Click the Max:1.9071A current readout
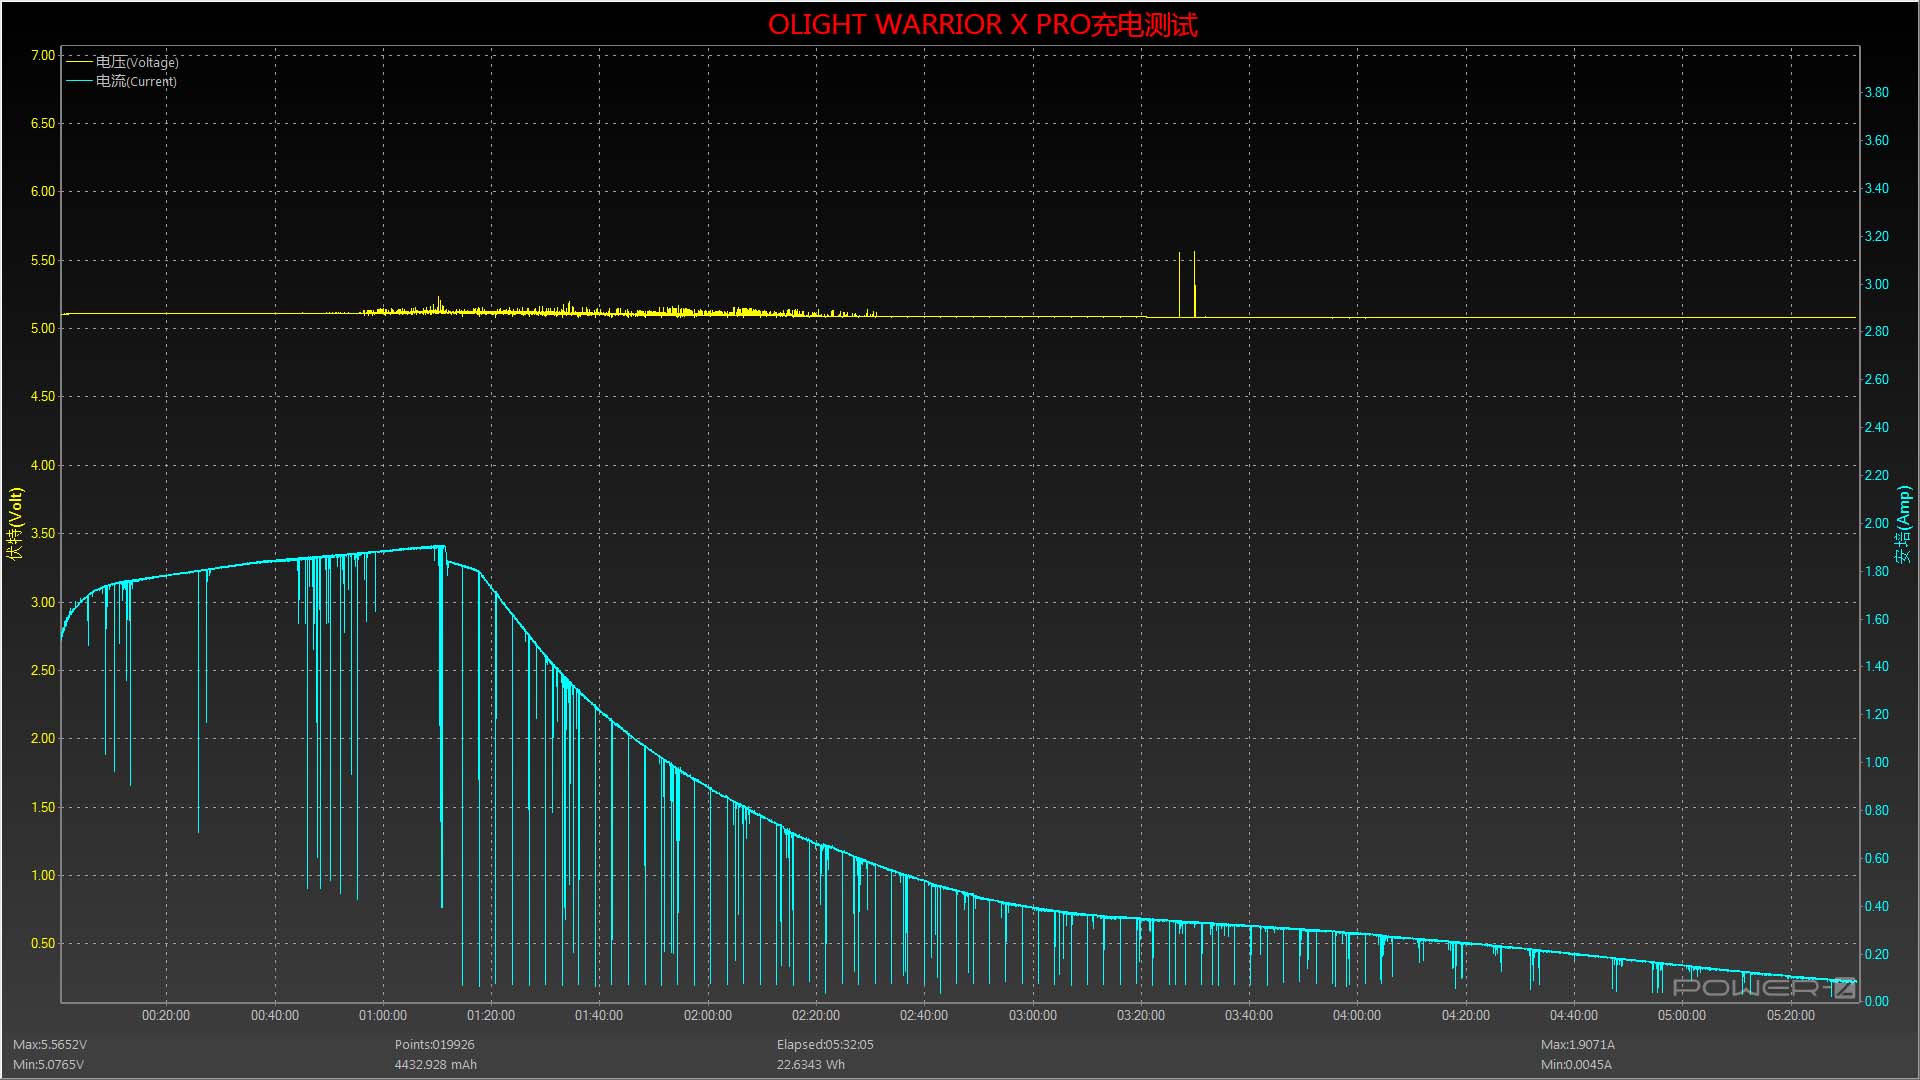This screenshot has width=1920, height=1080. click(x=1577, y=1044)
